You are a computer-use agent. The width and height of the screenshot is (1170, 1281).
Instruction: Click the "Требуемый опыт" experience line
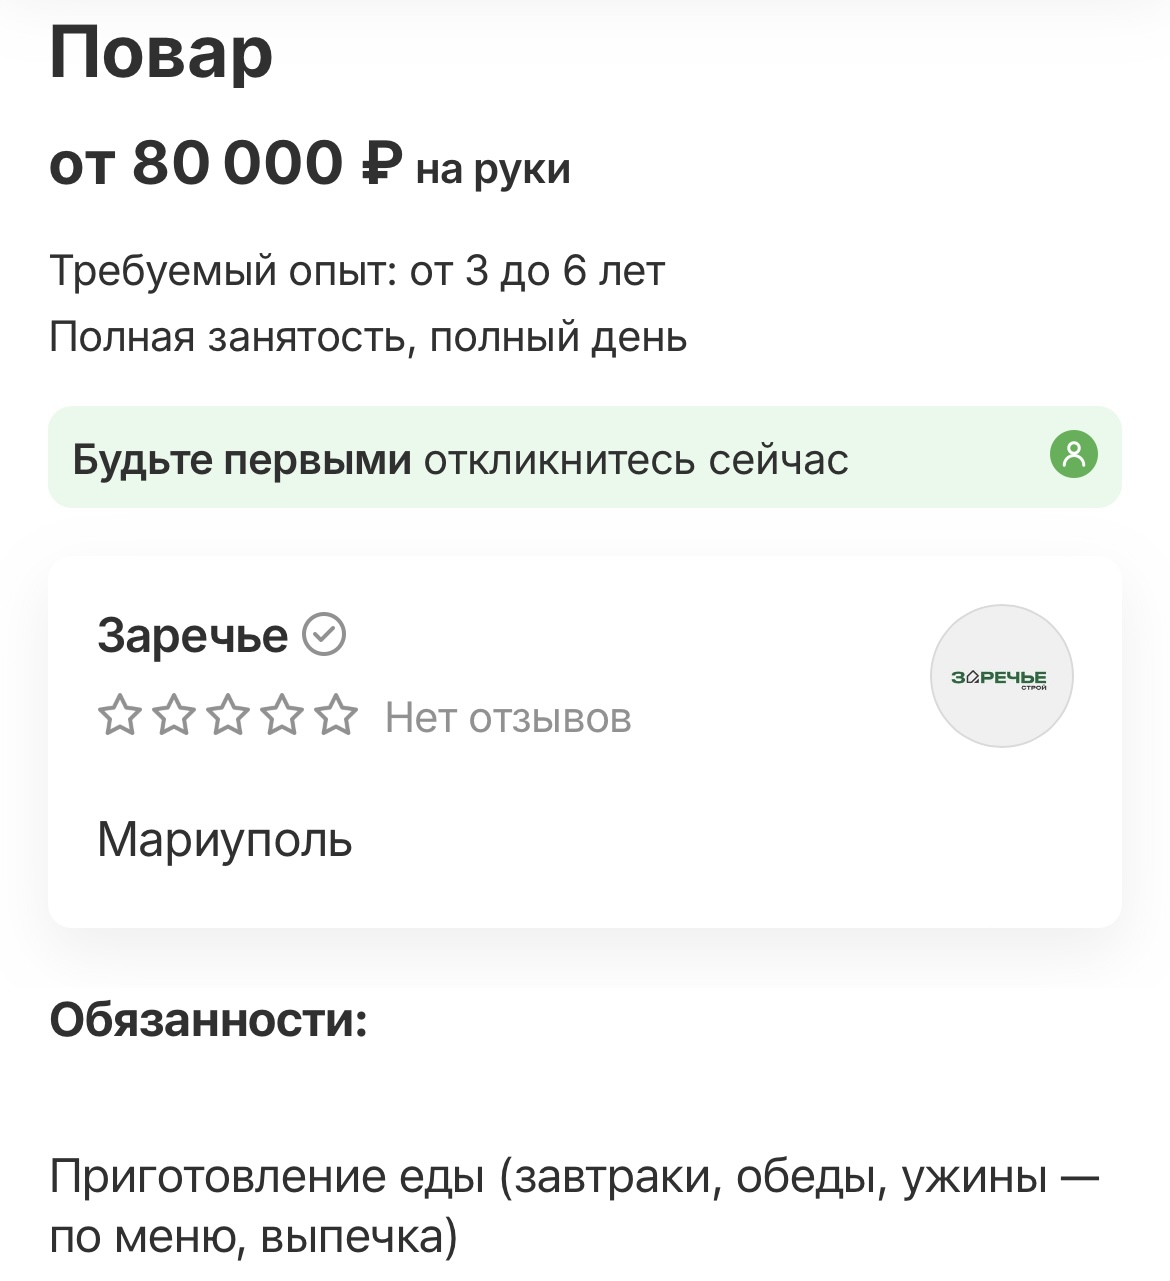point(357,271)
